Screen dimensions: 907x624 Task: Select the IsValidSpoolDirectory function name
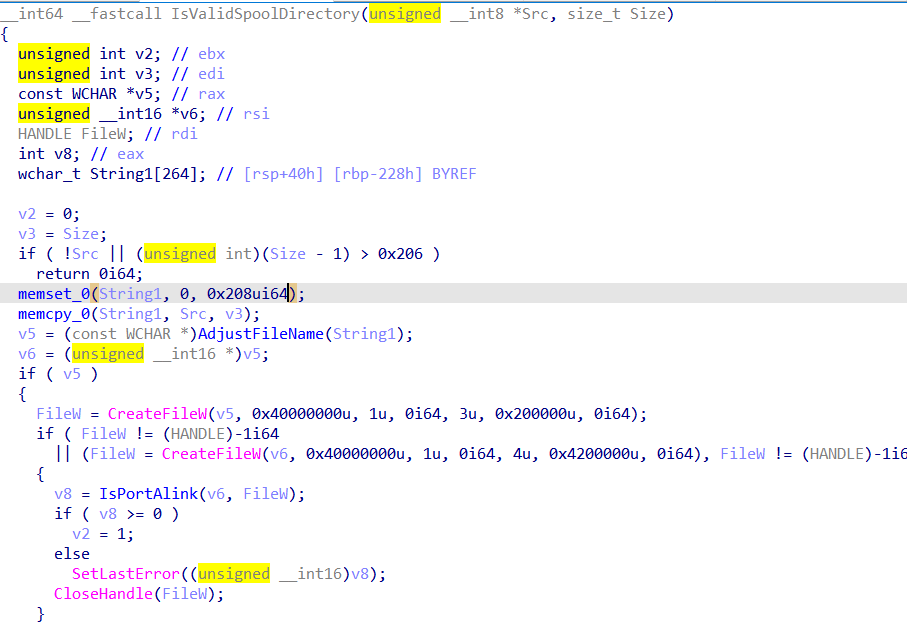click(x=266, y=14)
